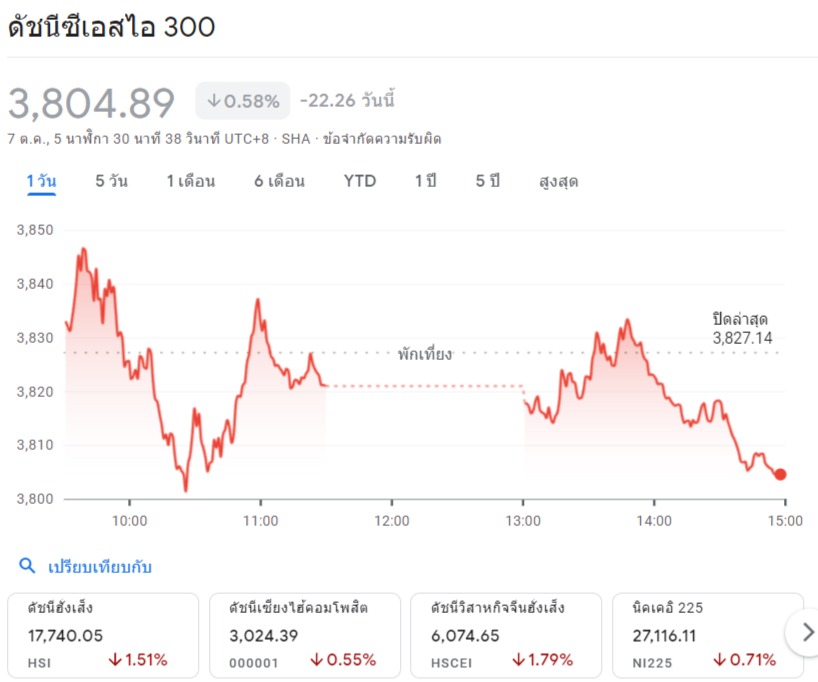Click the ปิดล่าสุด 3,827.14 label
Screen dimensions: 818x682
pos(742,328)
